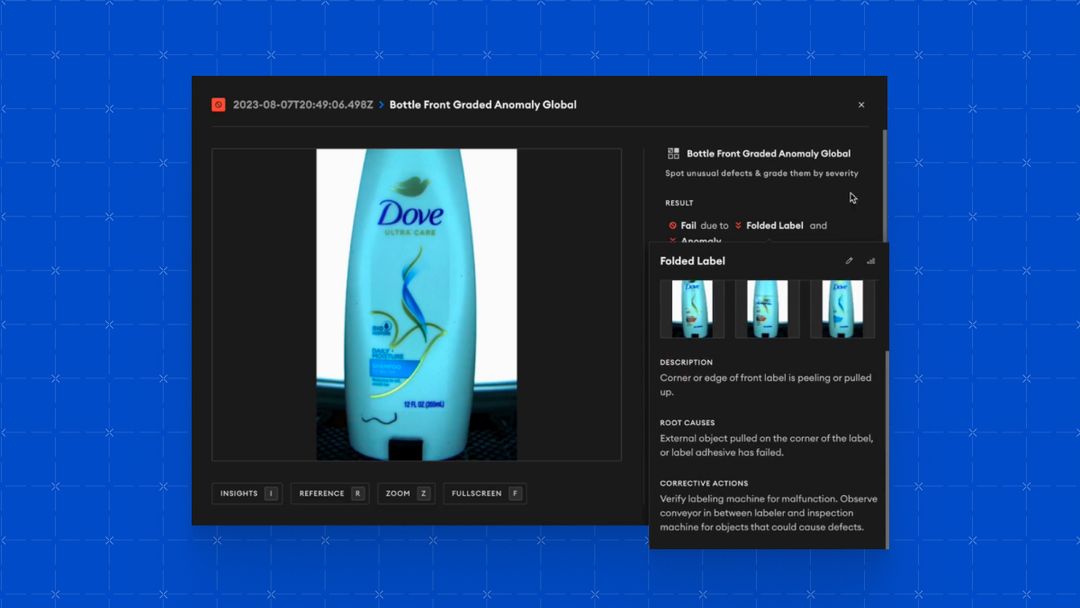Click the red X icon next to Anomaly
Screen dimensions: 1080x608
[672, 241]
